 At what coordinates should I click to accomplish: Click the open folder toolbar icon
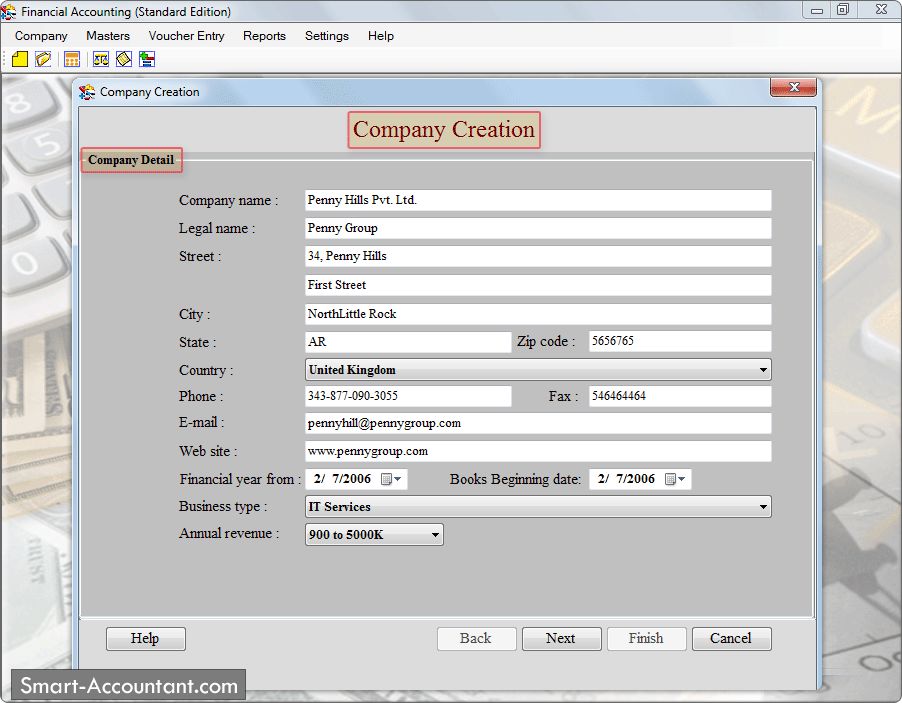43,59
